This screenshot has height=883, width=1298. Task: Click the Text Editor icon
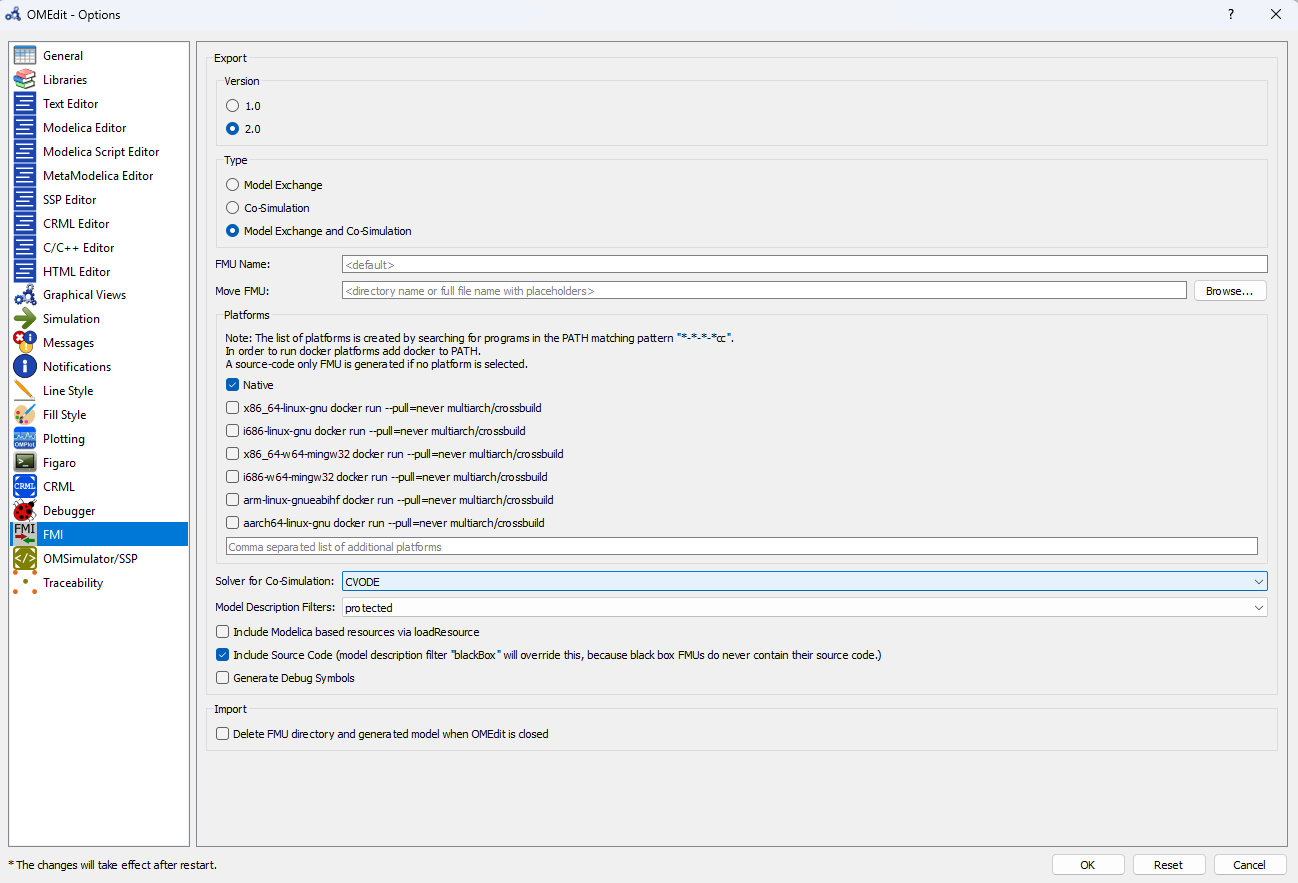tap(25, 104)
